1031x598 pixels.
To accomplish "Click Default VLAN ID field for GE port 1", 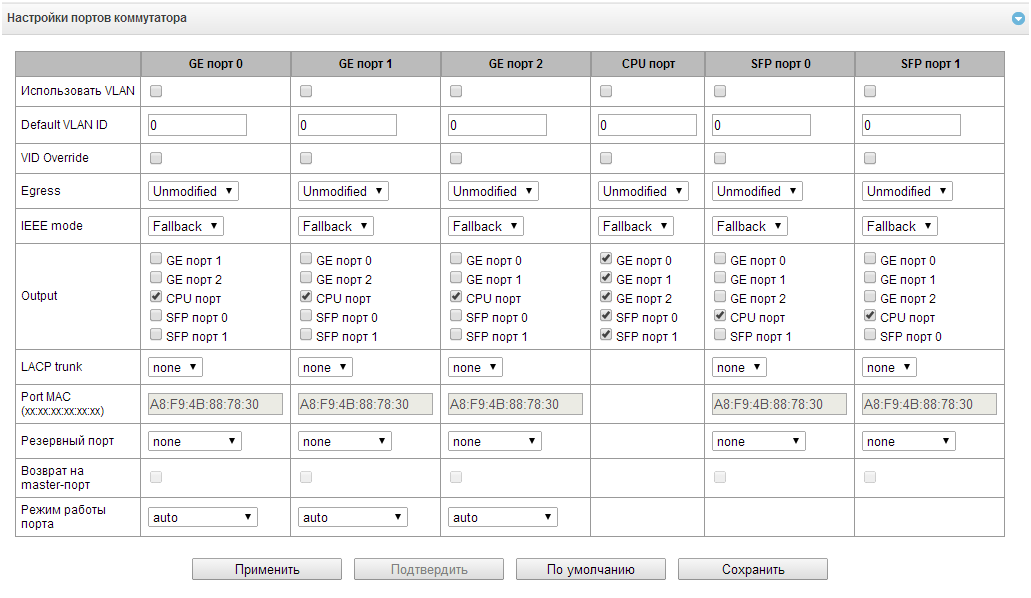I will 347,125.
